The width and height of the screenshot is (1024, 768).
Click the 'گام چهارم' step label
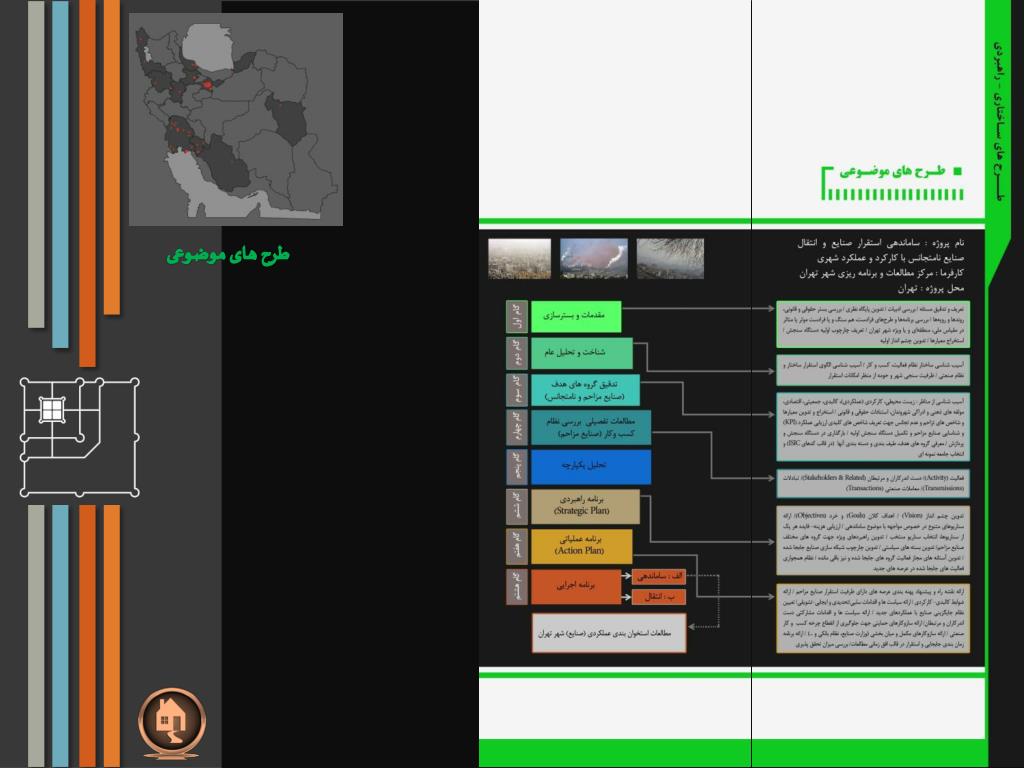[x=517, y=428]
